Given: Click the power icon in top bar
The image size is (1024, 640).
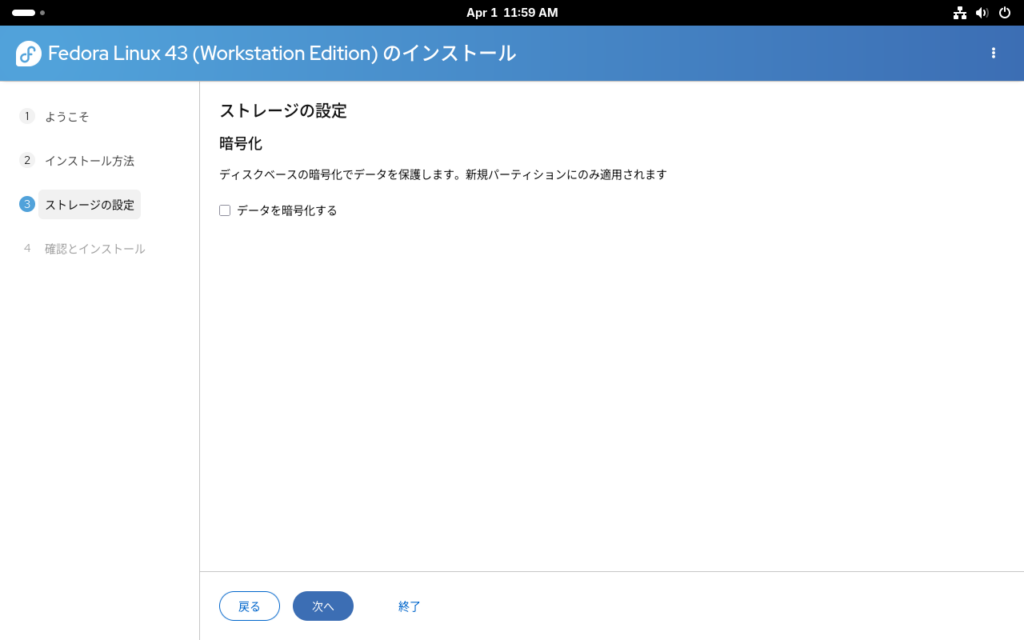Looking at the screenshot, I should click(1004, 13).
